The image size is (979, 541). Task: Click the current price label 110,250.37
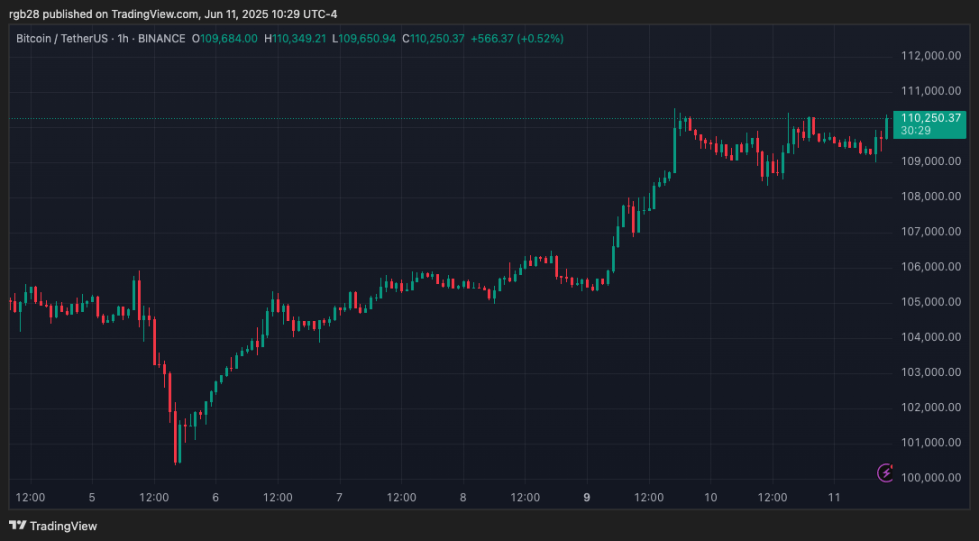930,118
